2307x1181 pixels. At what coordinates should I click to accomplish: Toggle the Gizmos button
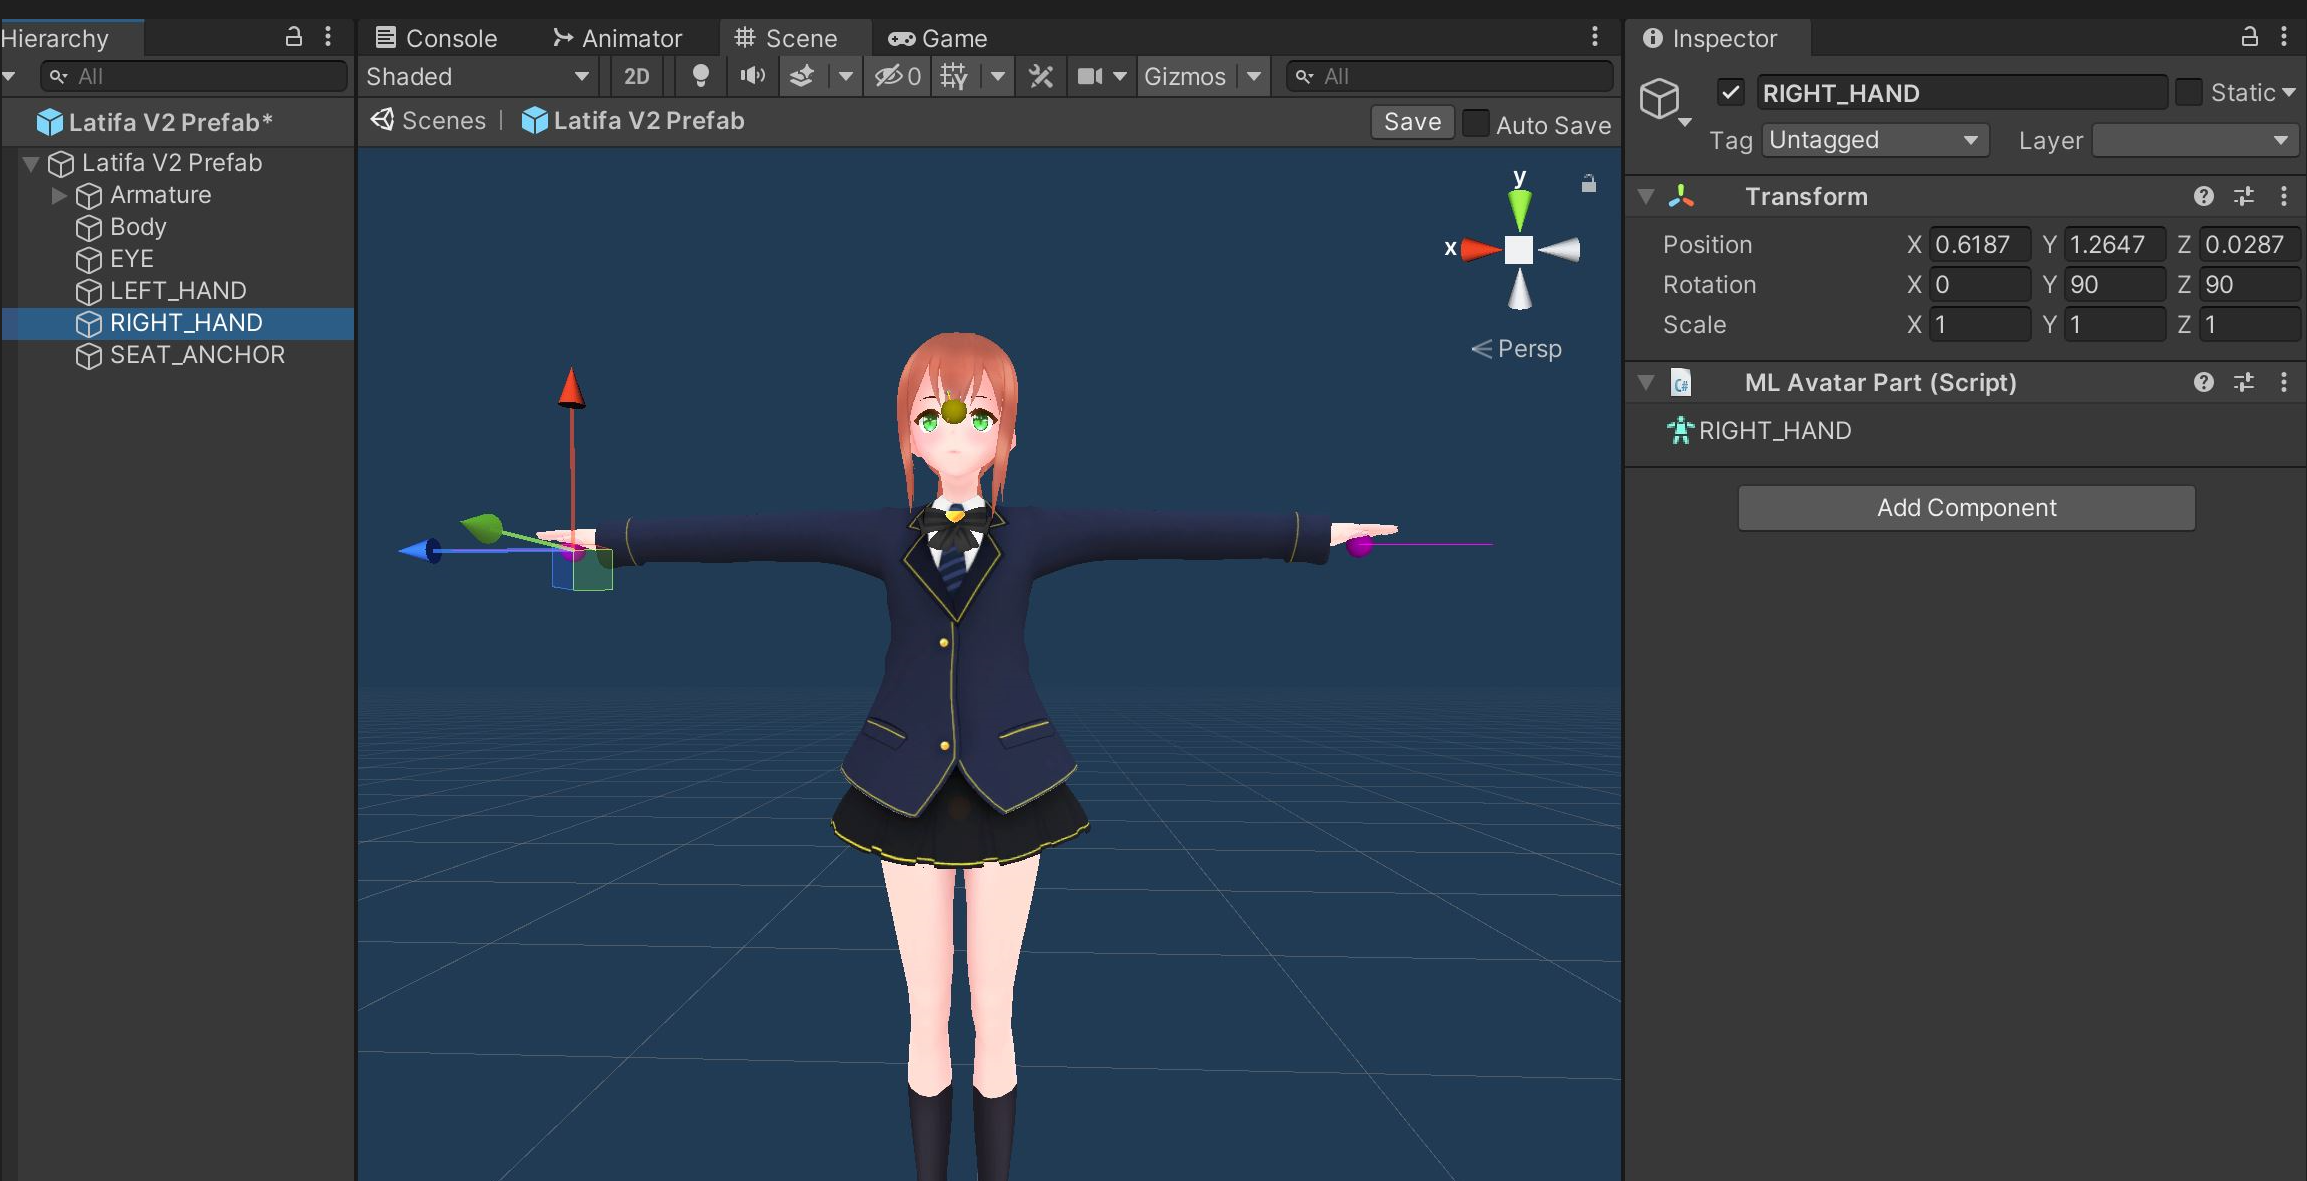[x=1185, y=76]
